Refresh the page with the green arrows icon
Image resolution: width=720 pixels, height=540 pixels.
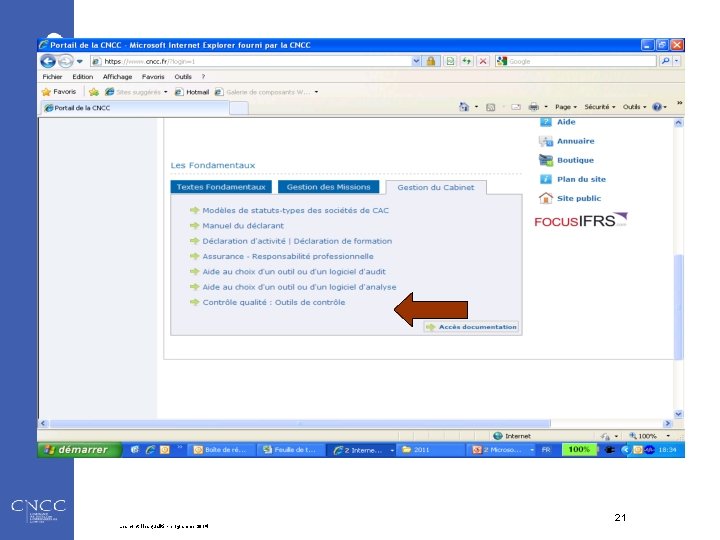pos(467,61)
